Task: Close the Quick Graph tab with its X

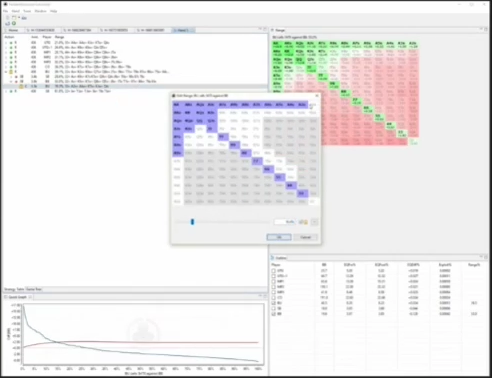Action: [30, 297]
